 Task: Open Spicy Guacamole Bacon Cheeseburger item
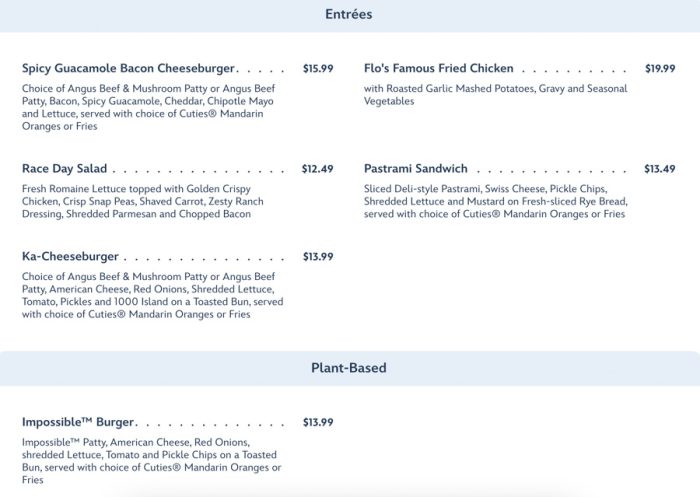tap(128, 69)
